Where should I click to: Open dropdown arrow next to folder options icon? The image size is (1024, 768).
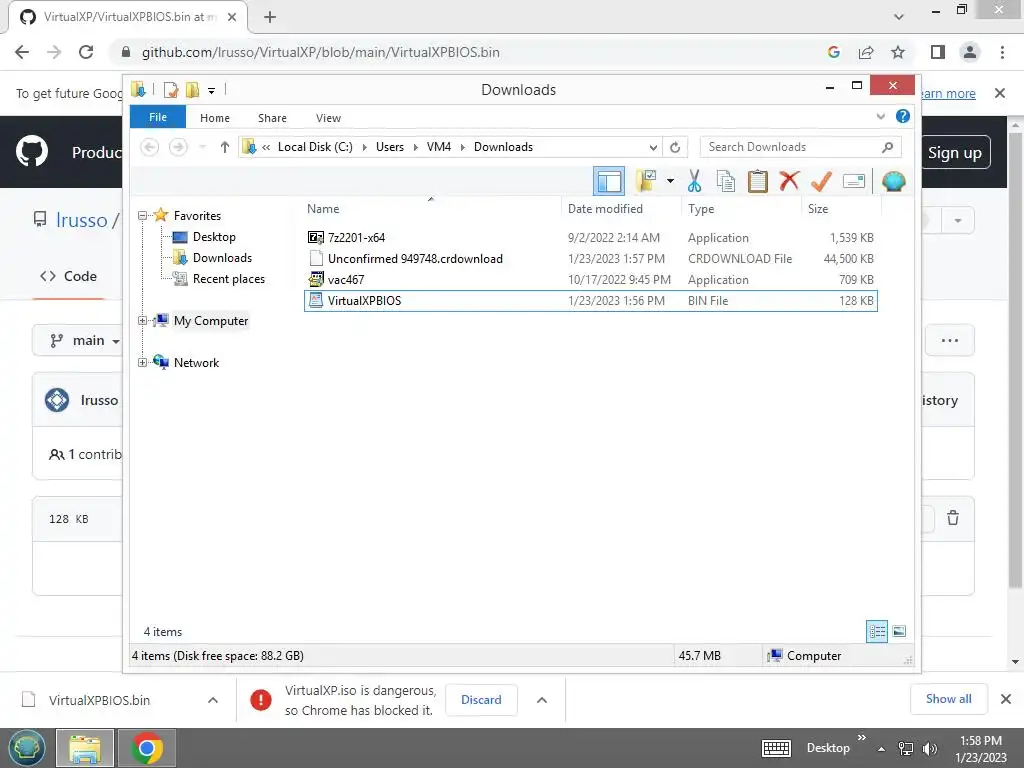670,181
